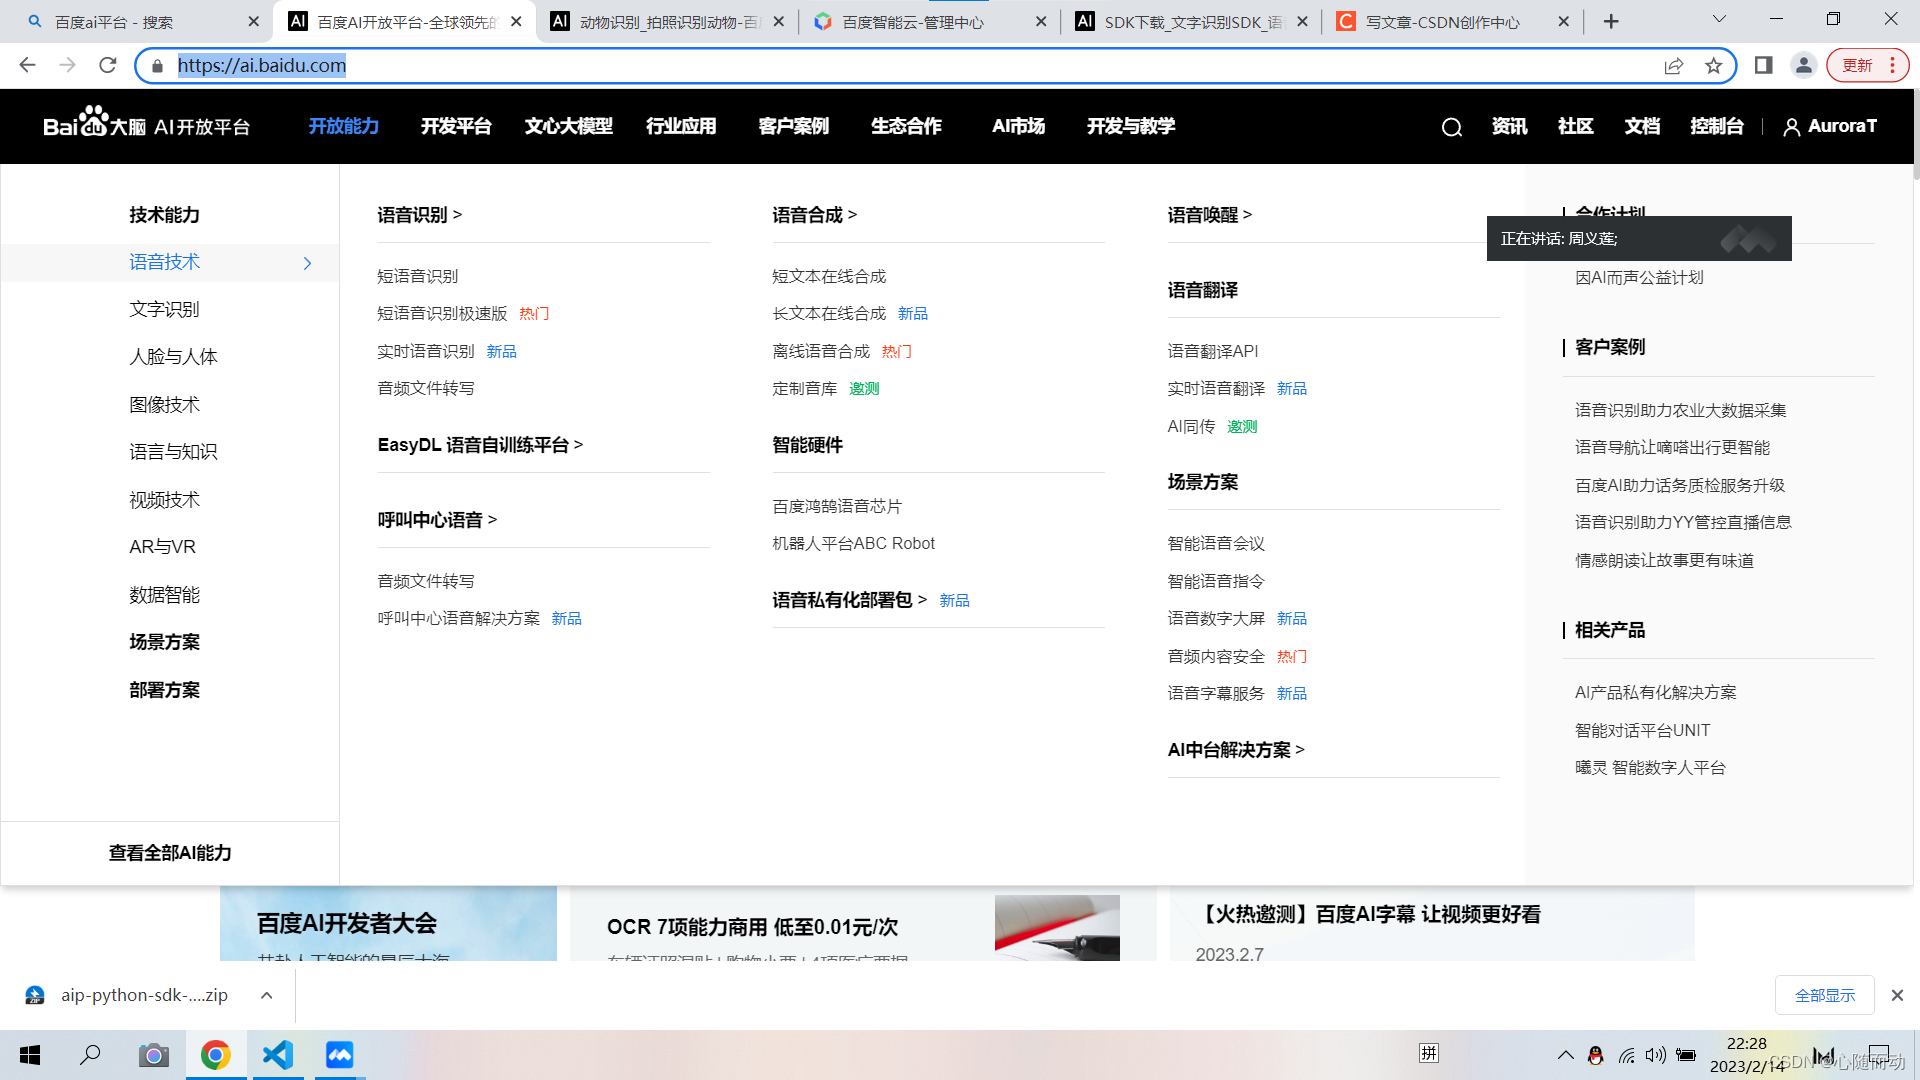Select 文字识别 in the left sidebar
Viewport: 1920px width, 1080px height.
click(x=164, y=309)
